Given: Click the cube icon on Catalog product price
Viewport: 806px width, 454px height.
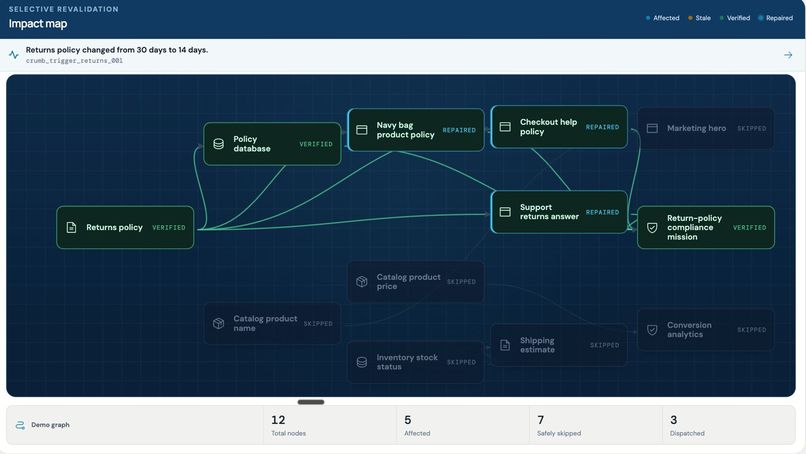Looking at the screenshot, I should pyautogui.click(x=362, y=281).
